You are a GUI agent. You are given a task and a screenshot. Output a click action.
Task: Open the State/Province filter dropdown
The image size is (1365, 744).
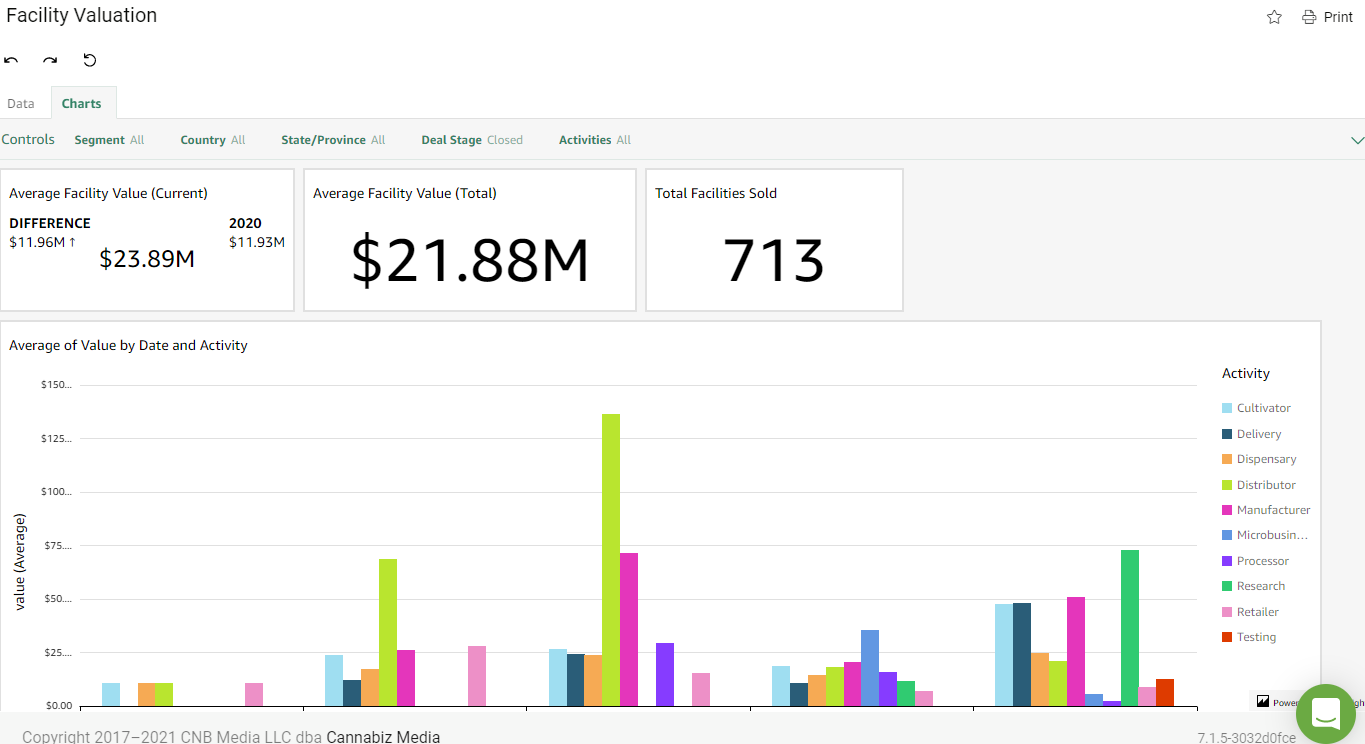coord(332,140)
